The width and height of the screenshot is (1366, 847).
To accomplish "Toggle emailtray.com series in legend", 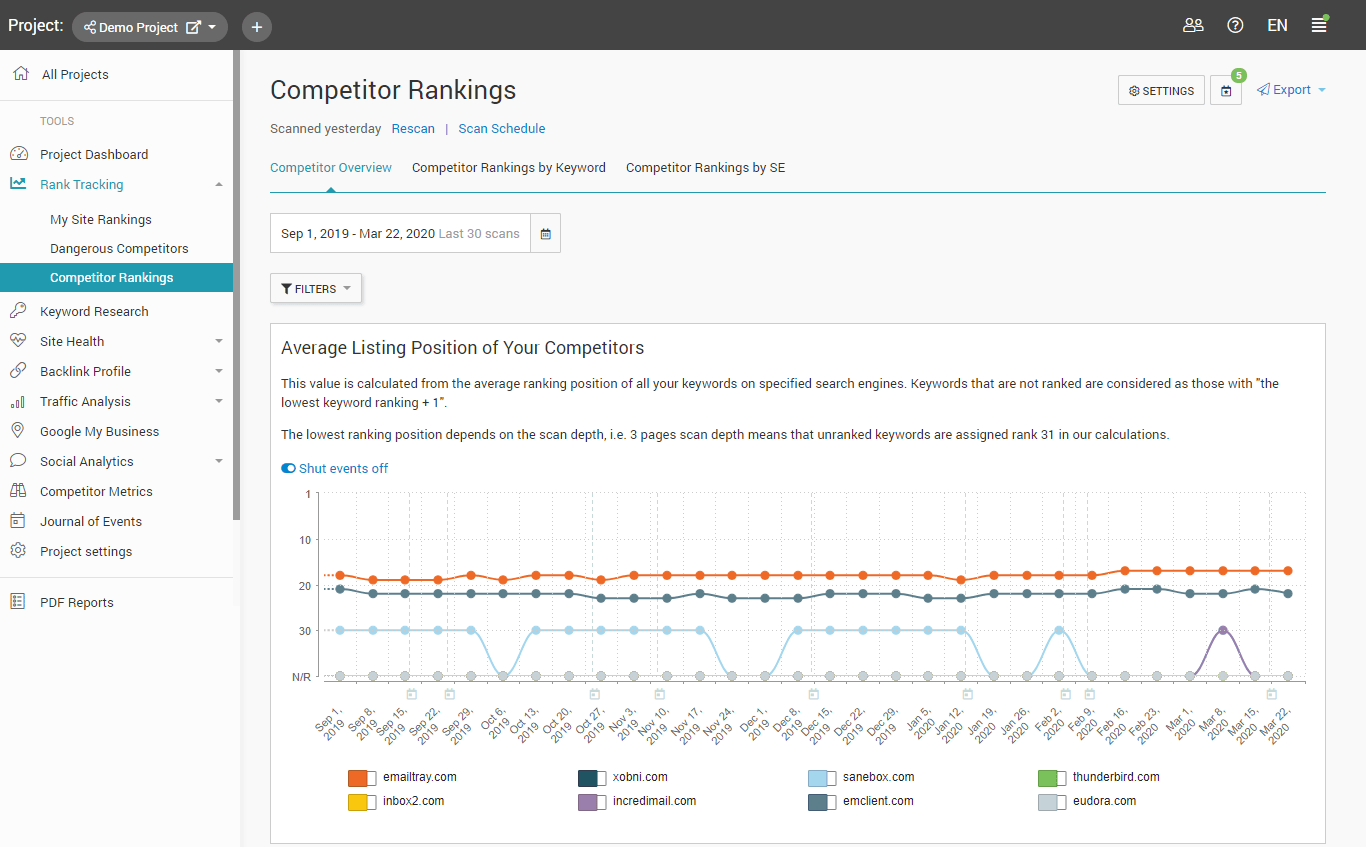I will tap(362, 778).
